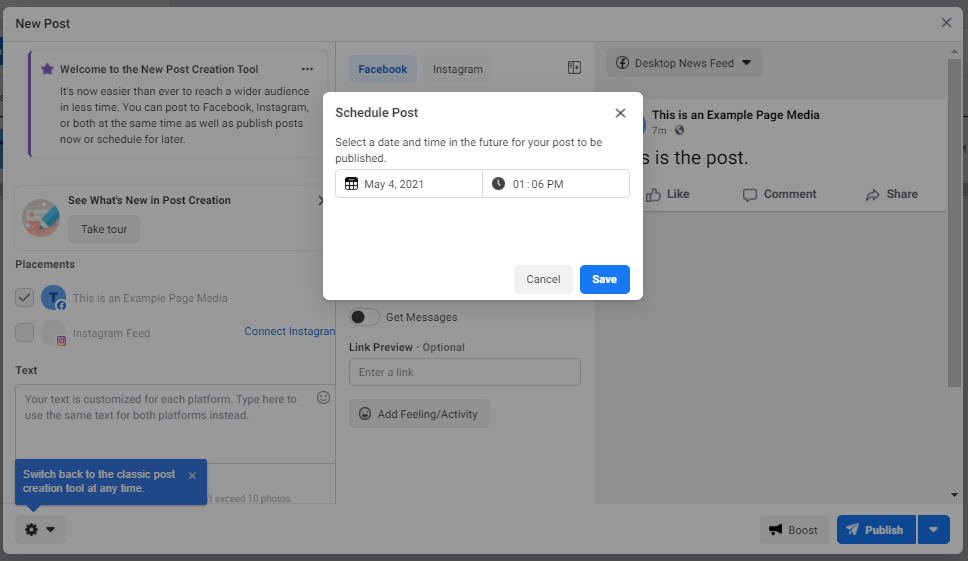Open the Publish options dropdown arrow
The width and height of the screenshot is (968, 561).
[933, 530]
